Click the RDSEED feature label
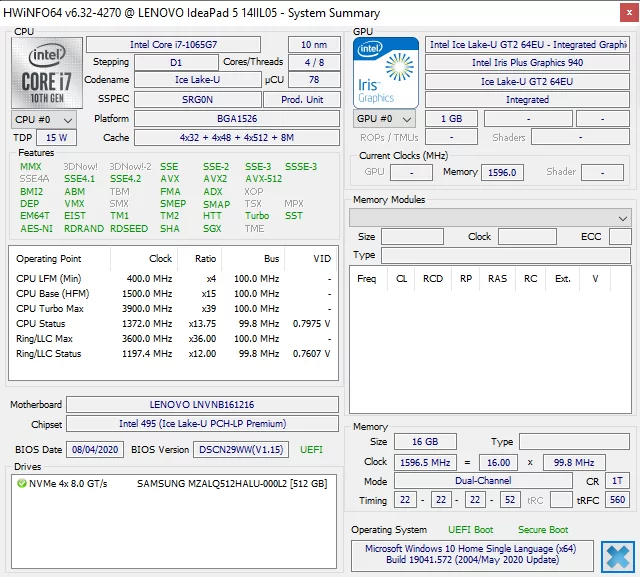640x577 pixels. [x=129, y=229]
